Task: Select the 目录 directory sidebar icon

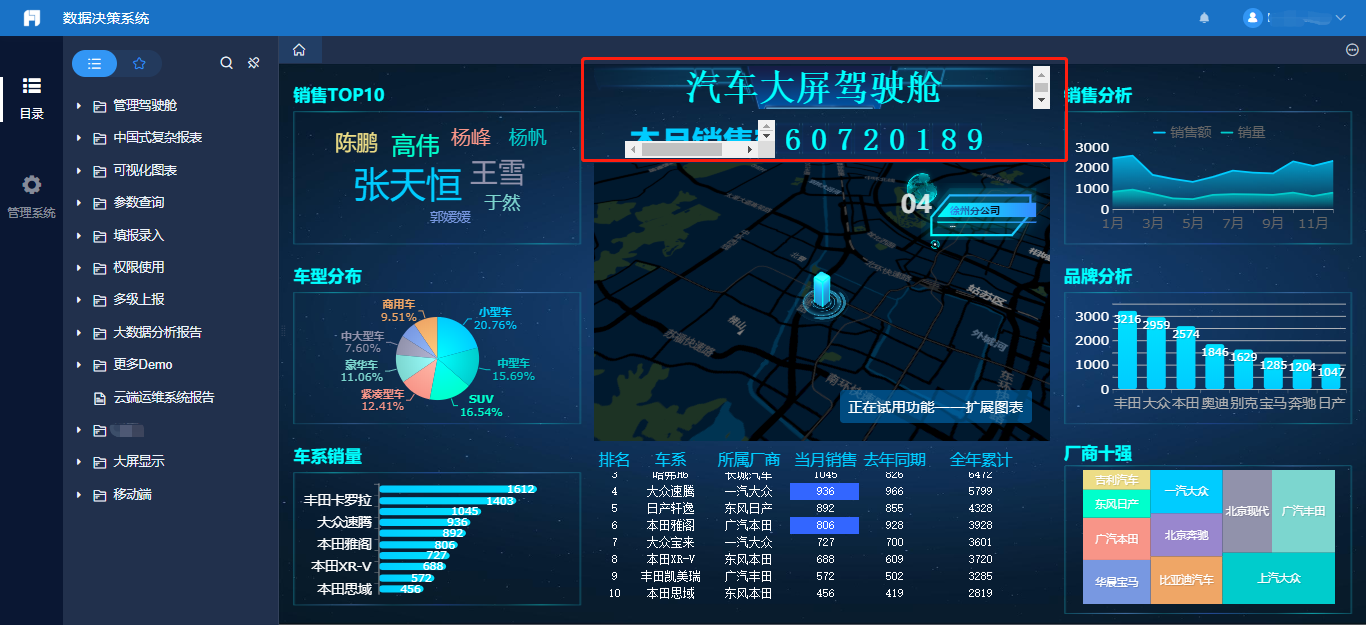Action: tap(32, 97)
